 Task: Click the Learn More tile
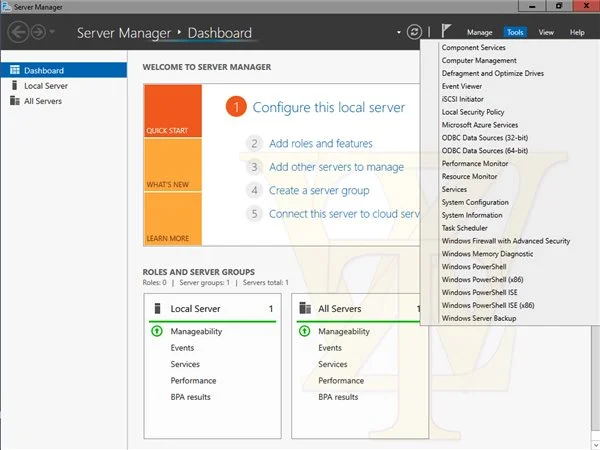tap(173, 219)
